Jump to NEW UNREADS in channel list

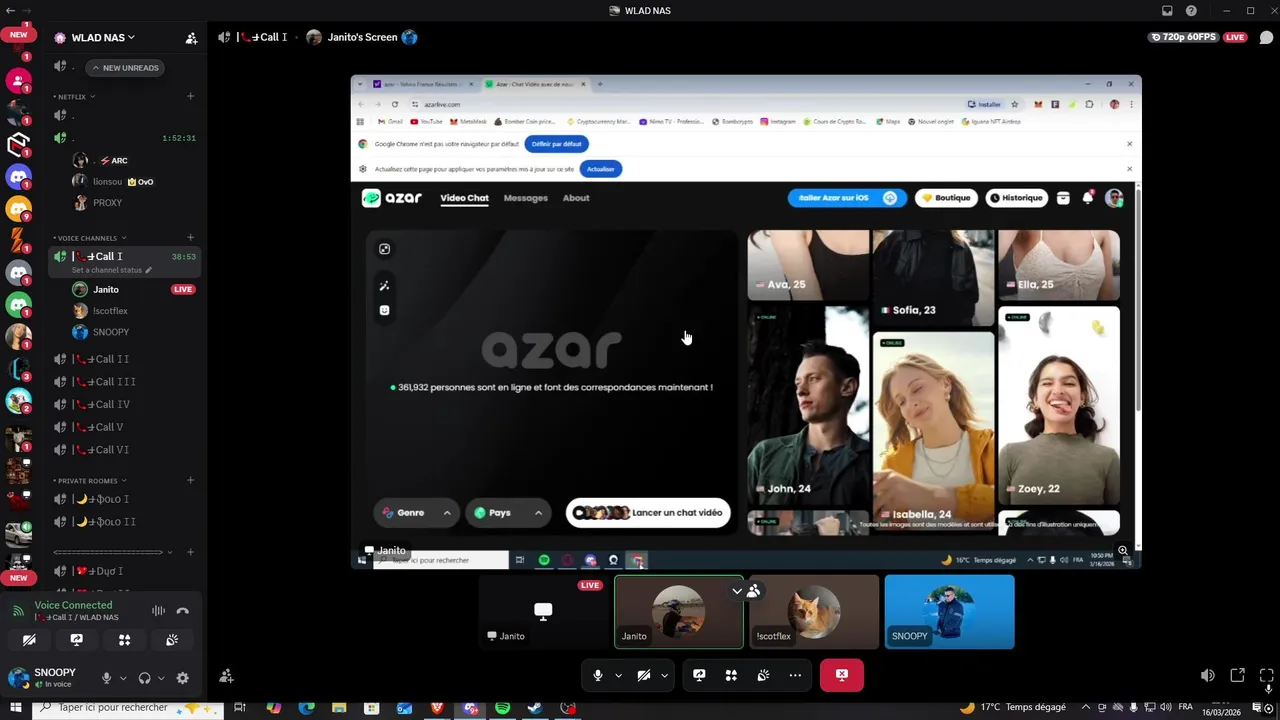[125, 68]
